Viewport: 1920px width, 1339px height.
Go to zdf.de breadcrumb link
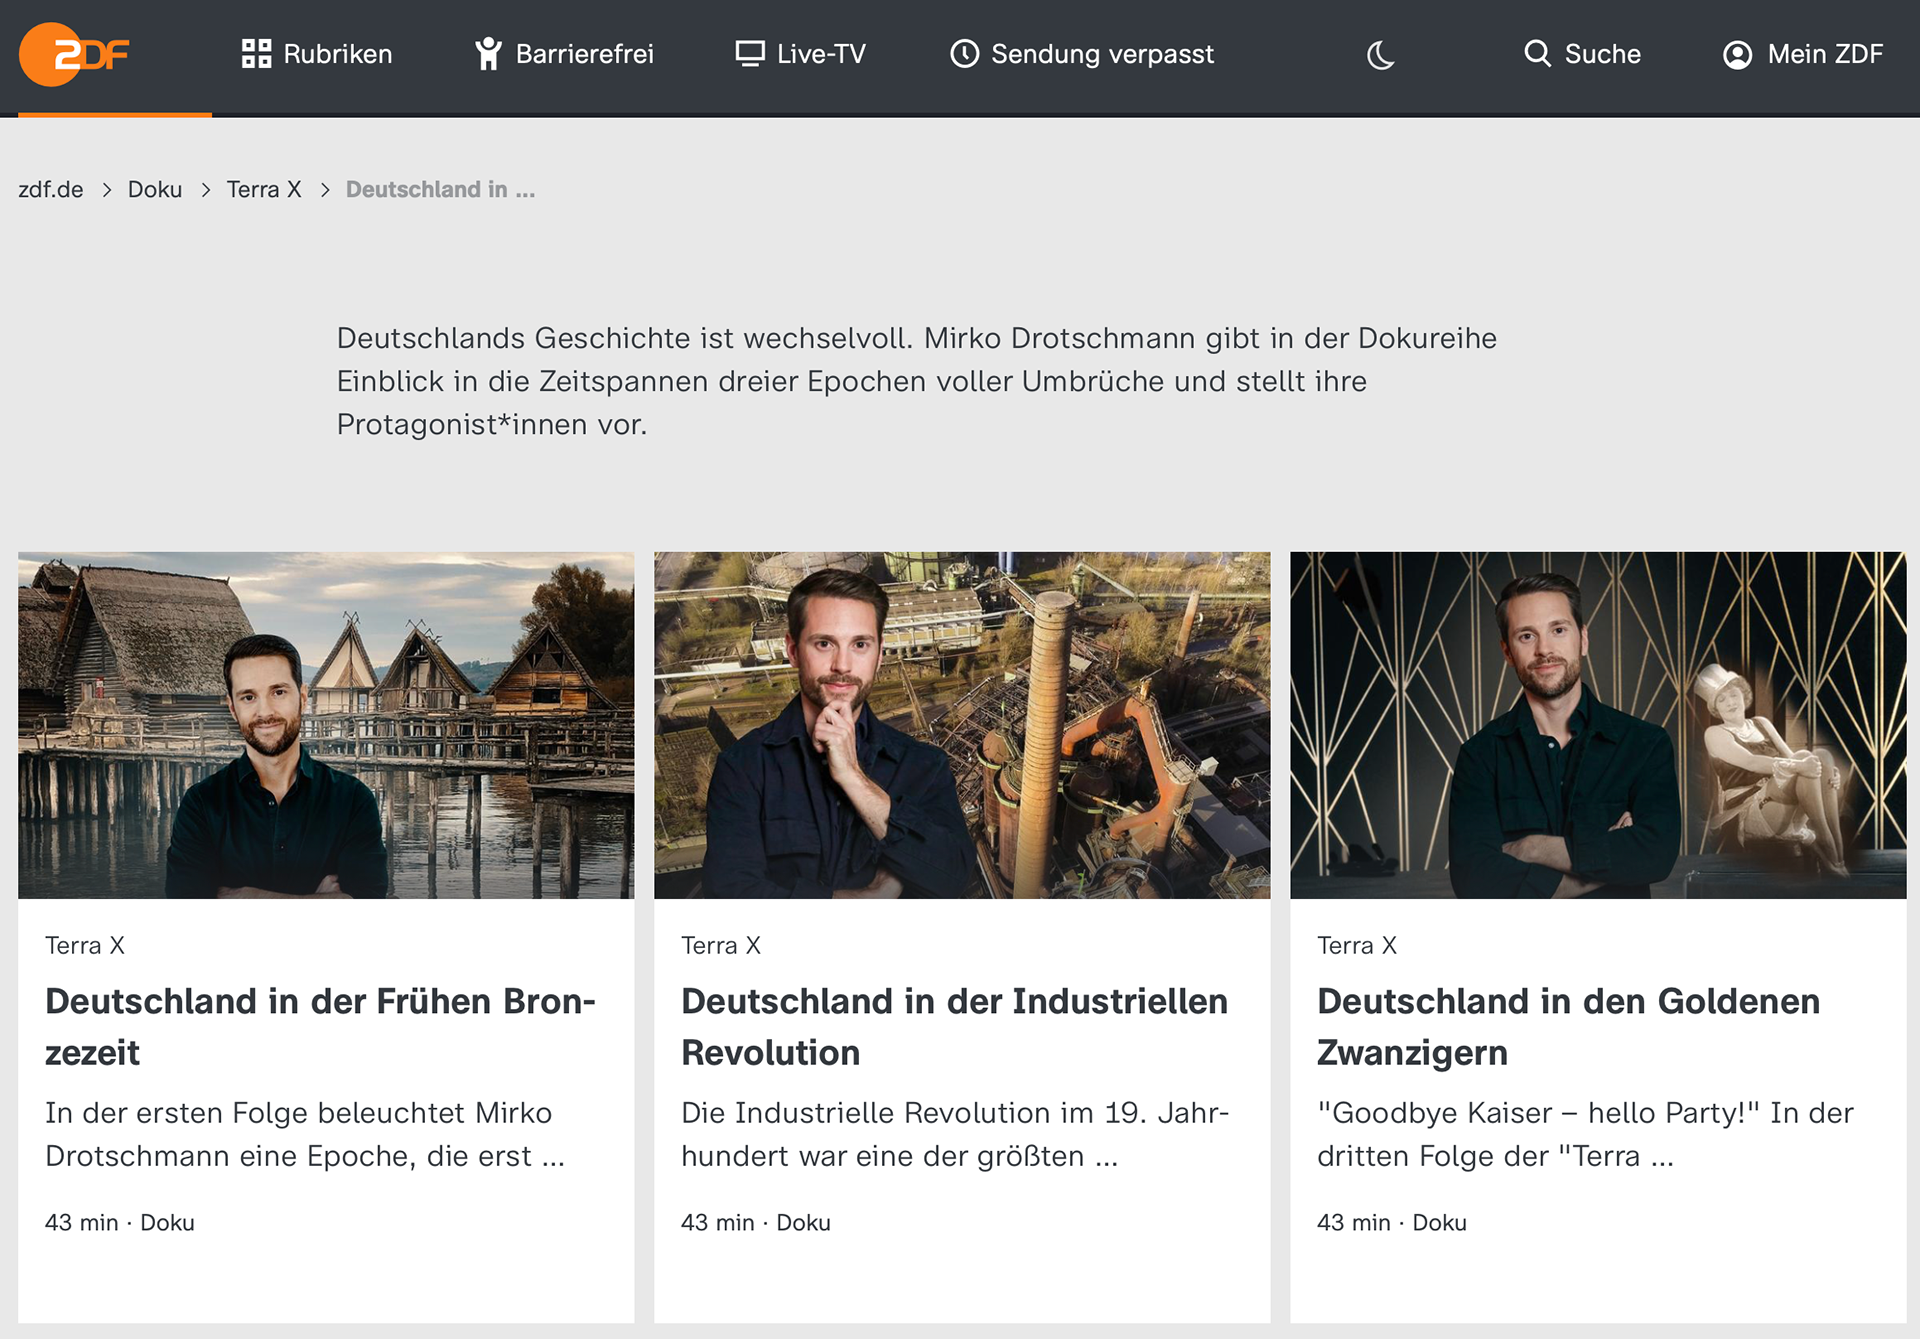51,190
